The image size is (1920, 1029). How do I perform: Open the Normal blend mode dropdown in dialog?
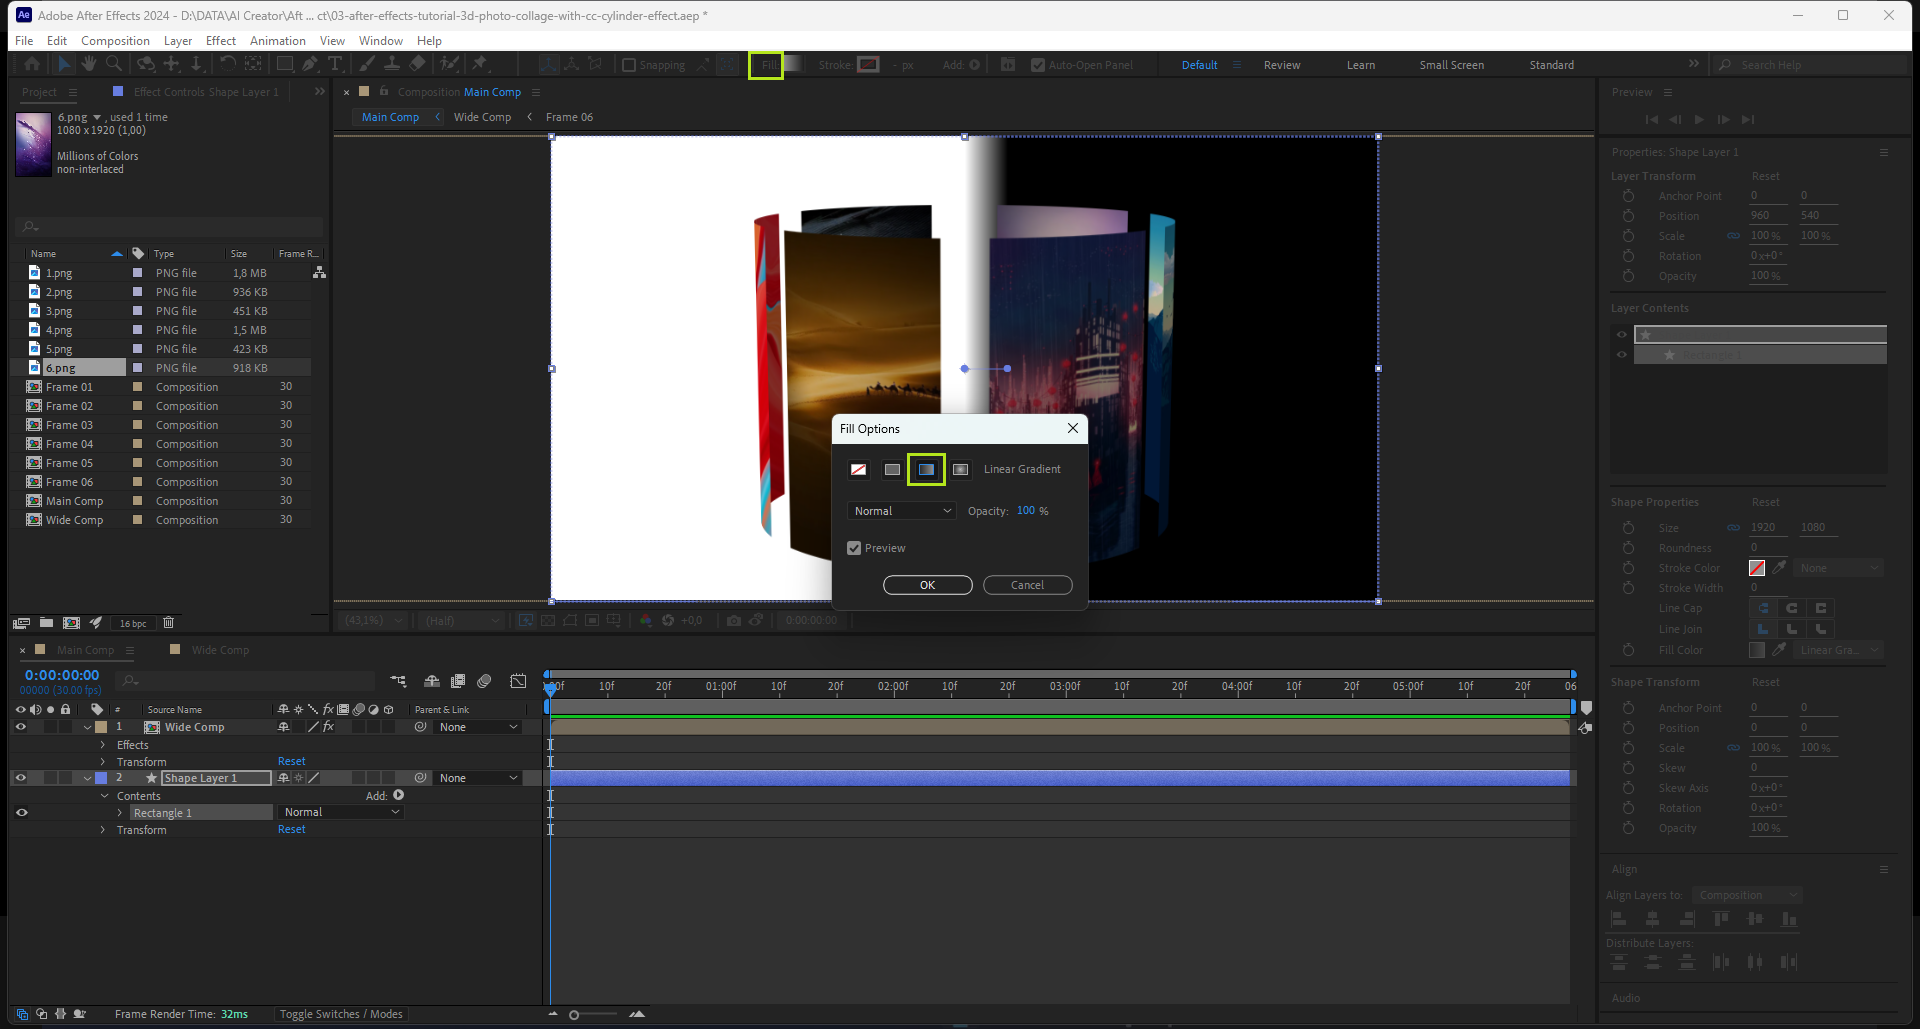click(x=902, y=511)
